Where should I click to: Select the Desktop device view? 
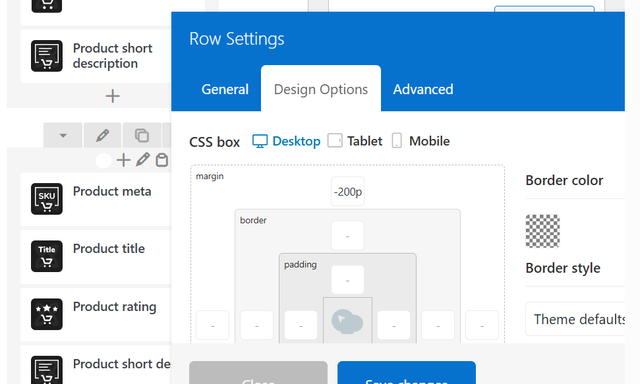(286, 141)
